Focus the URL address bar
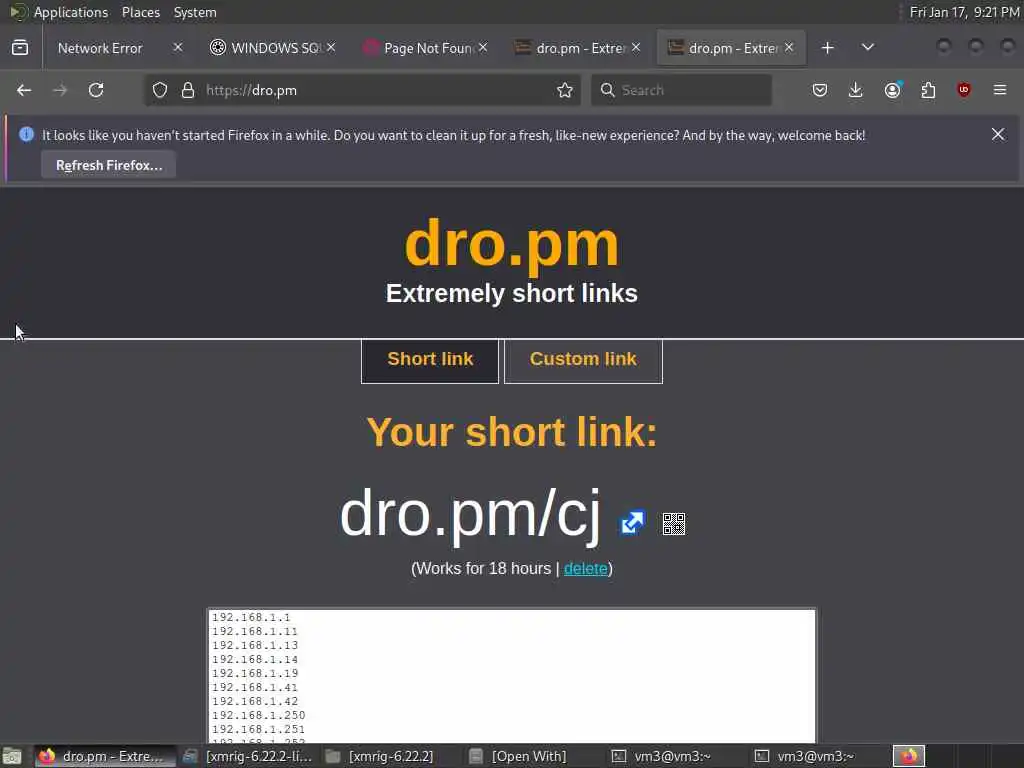The image size is (1024, 768). coord(362,90)
